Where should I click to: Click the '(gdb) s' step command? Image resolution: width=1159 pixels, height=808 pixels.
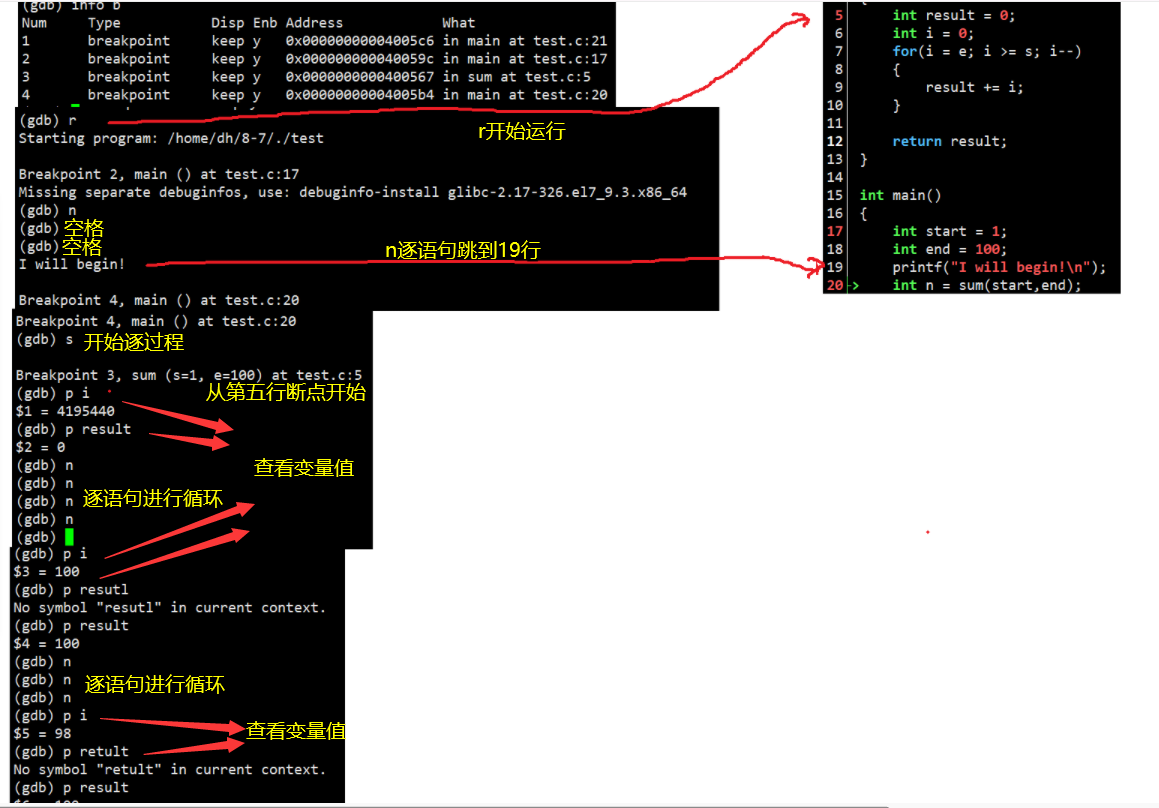point(44,339)
